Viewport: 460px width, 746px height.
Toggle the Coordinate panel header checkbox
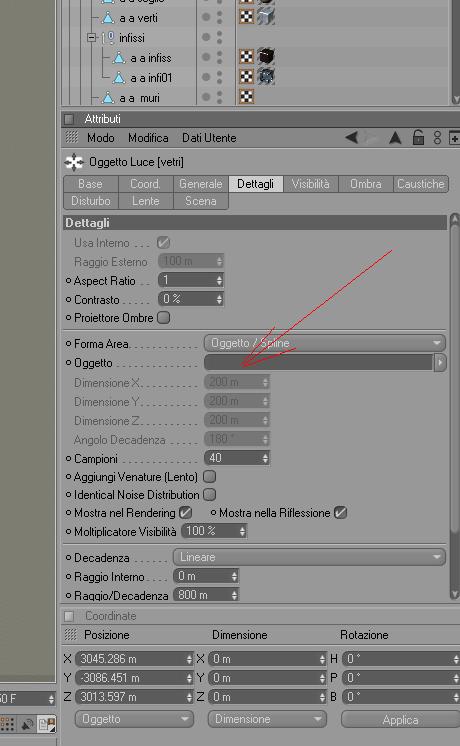[69, 616]
